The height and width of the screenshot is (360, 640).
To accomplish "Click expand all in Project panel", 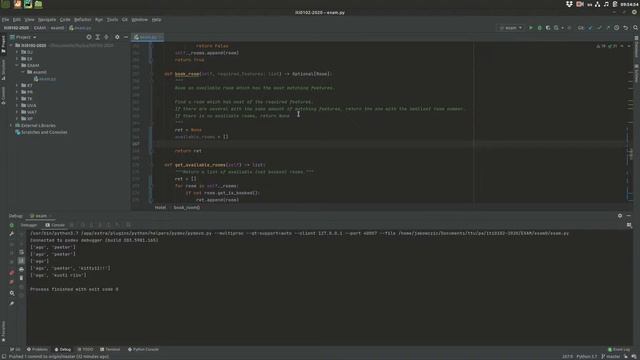I will (x=98, y=37).
